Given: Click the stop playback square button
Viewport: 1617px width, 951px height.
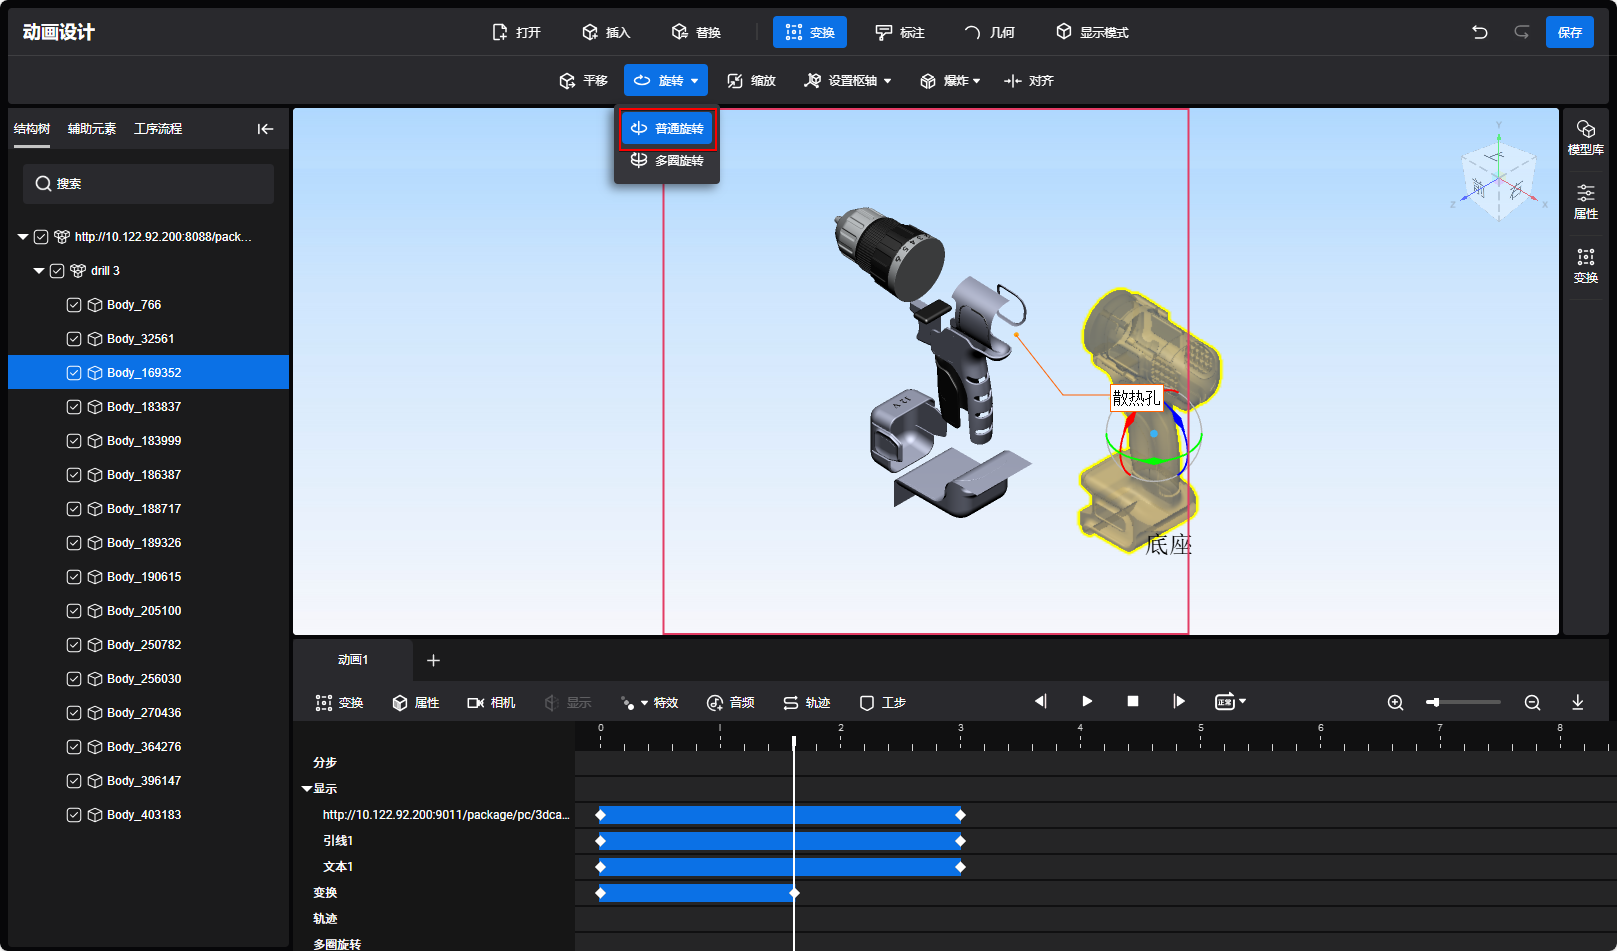Looking at the screenshot, I should [x=1133, y=702].
